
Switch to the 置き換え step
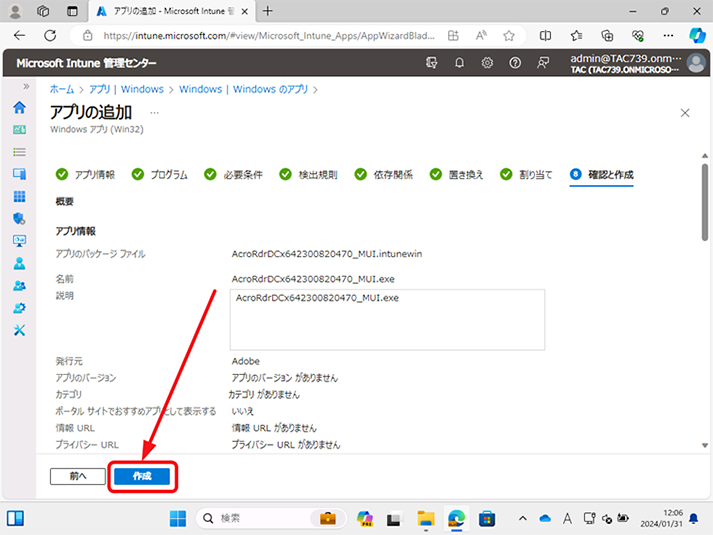456,175
